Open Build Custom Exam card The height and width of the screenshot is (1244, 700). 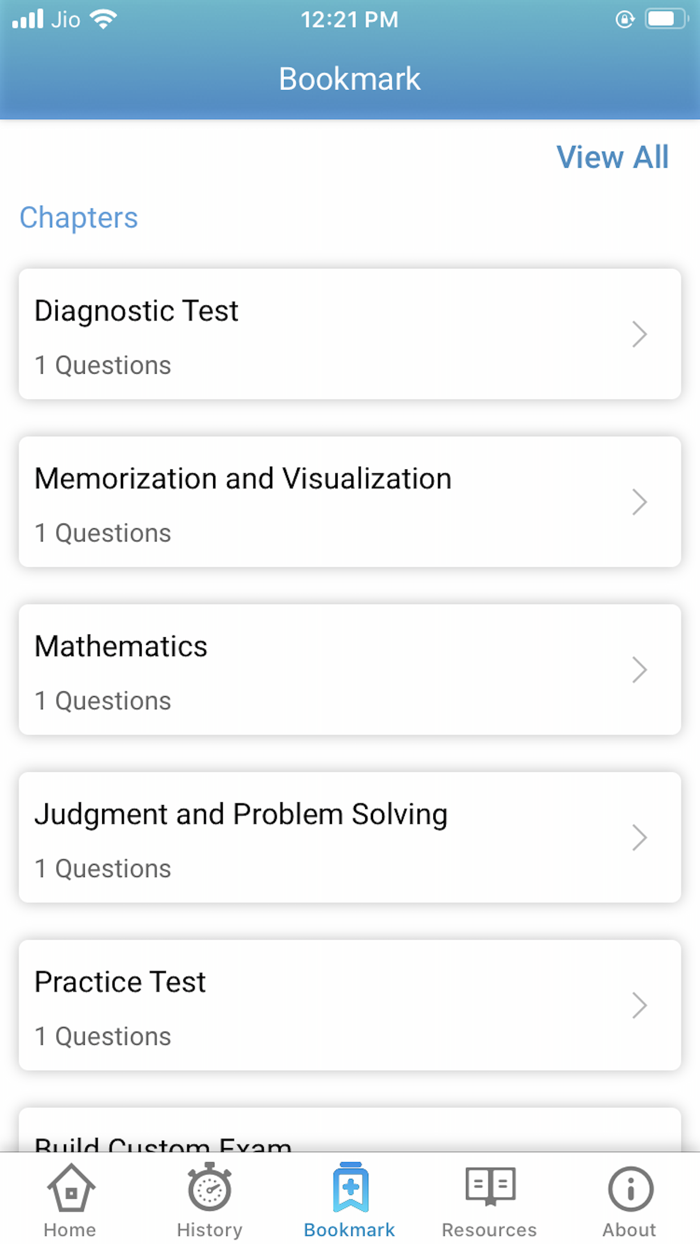pyautogui.click(x=350, y=1140)
